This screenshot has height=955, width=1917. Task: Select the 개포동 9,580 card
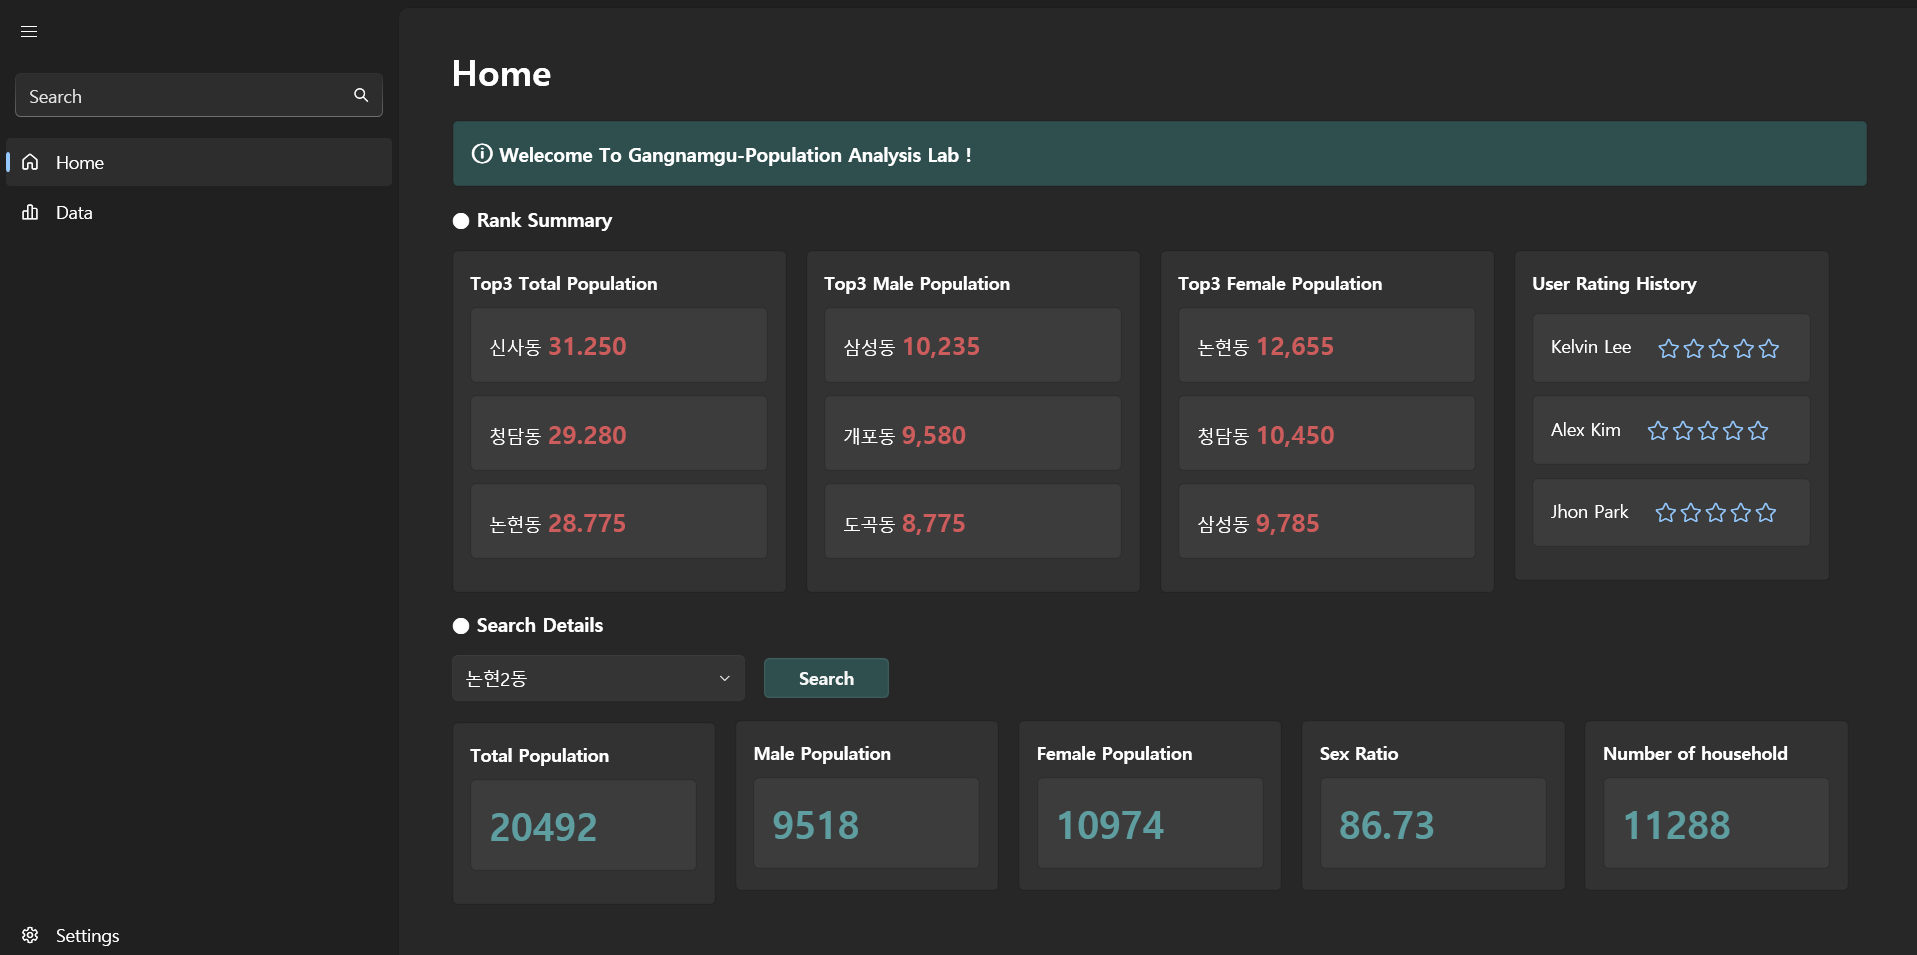point(973,433)
